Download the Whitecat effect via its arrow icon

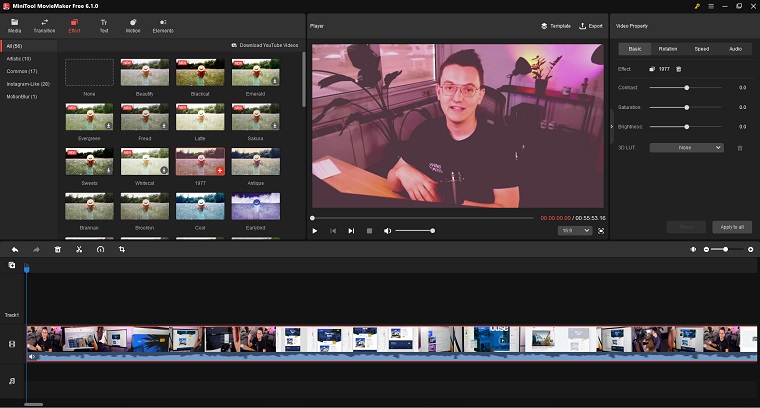click(164, 170)
